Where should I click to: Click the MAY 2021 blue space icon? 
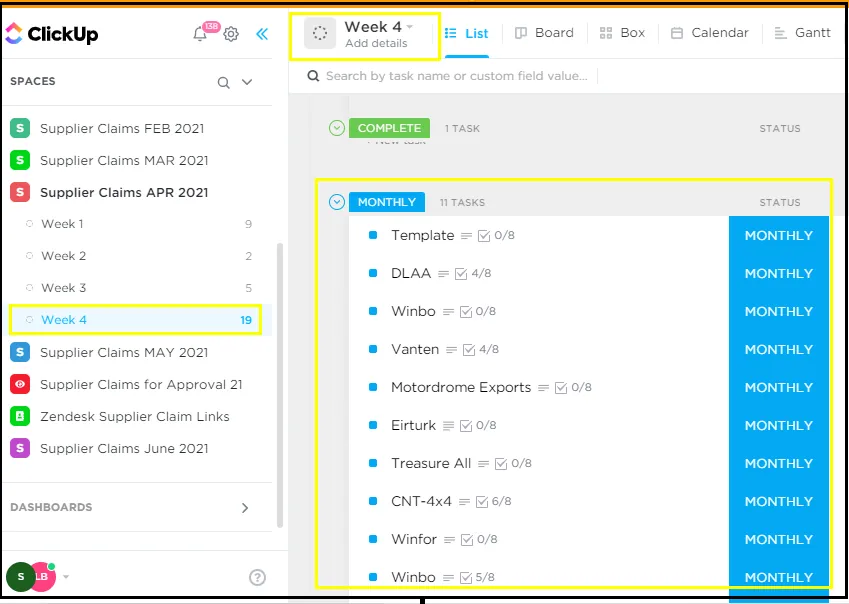(20, 352)
